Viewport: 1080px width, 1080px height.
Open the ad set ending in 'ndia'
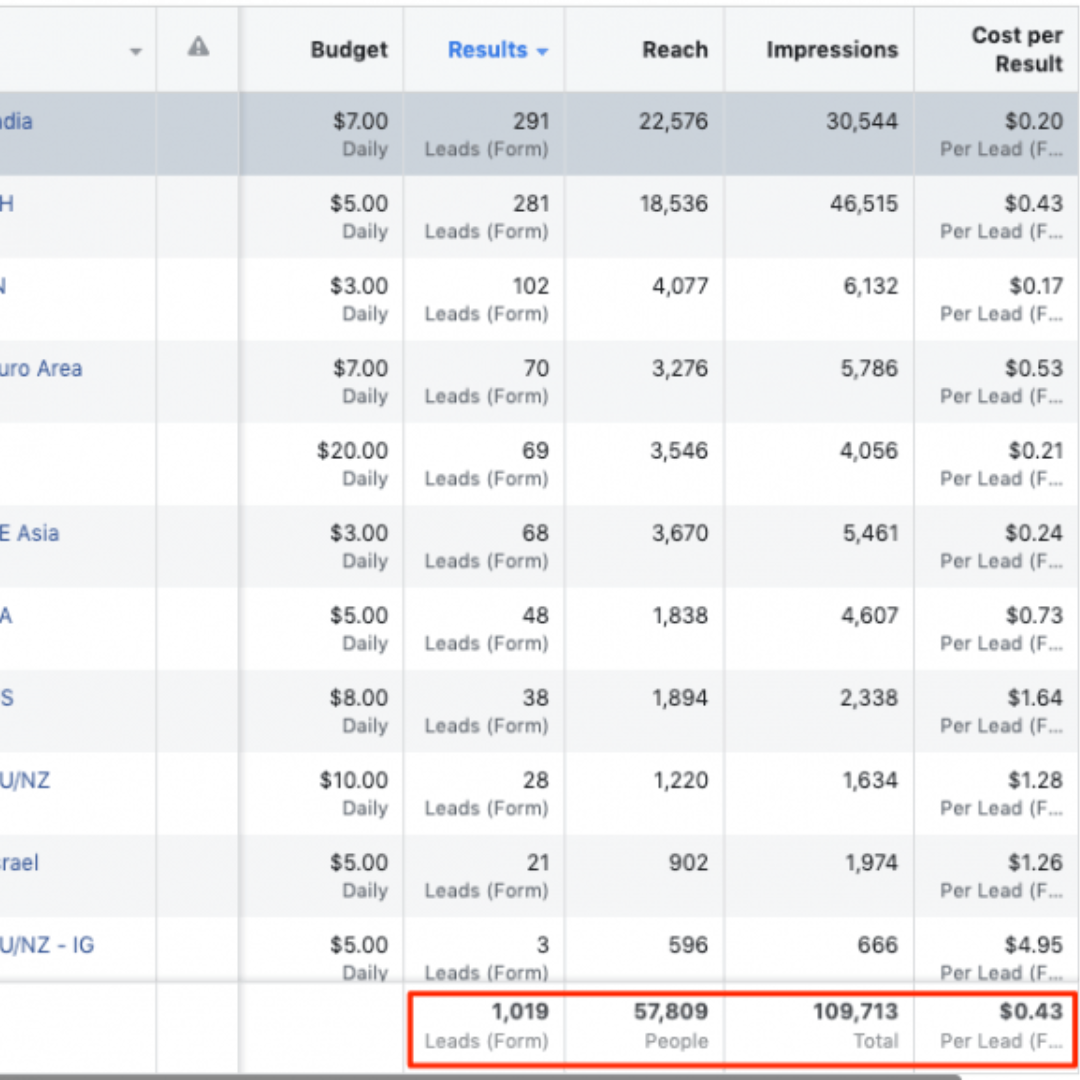coord(17,122)
